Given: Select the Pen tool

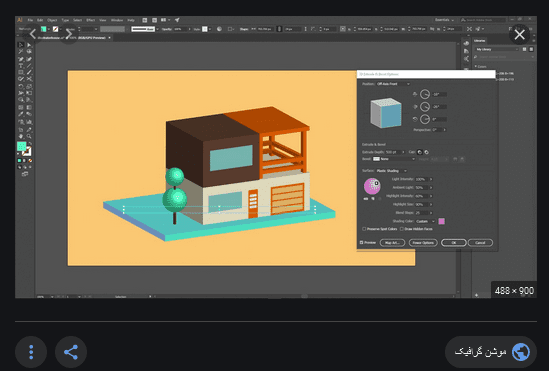Looking at the screenshot, I should (x=21, y=59).
